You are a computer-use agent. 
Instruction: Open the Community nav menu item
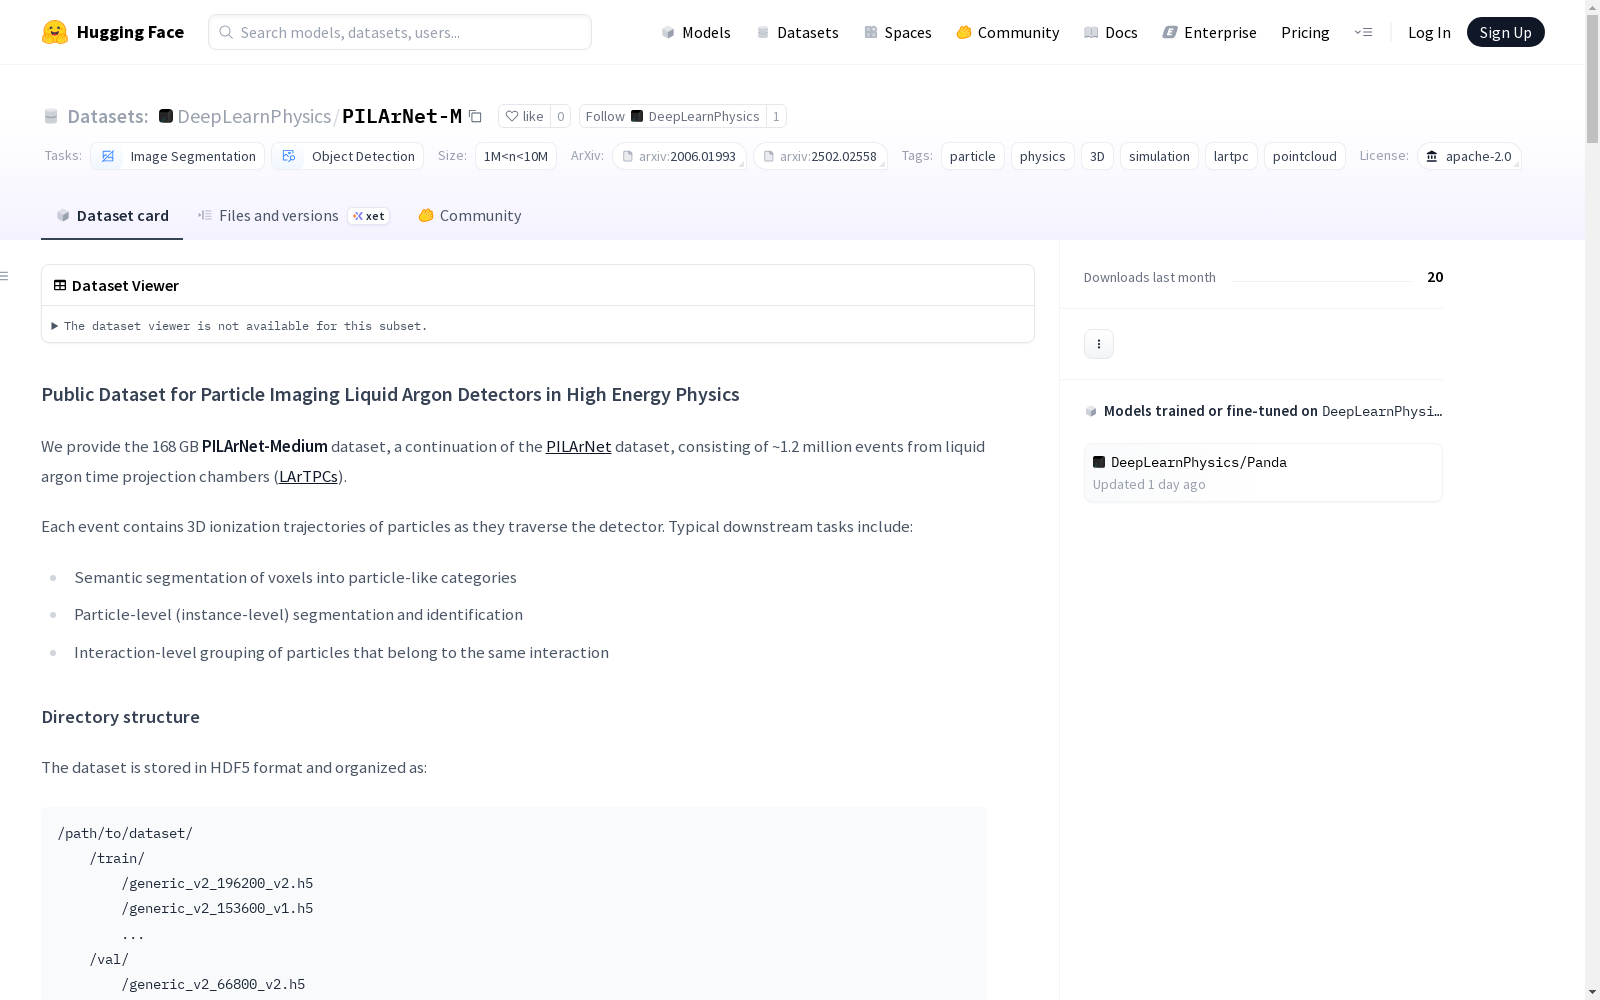pyautogui.click(x=1008, y=32)
